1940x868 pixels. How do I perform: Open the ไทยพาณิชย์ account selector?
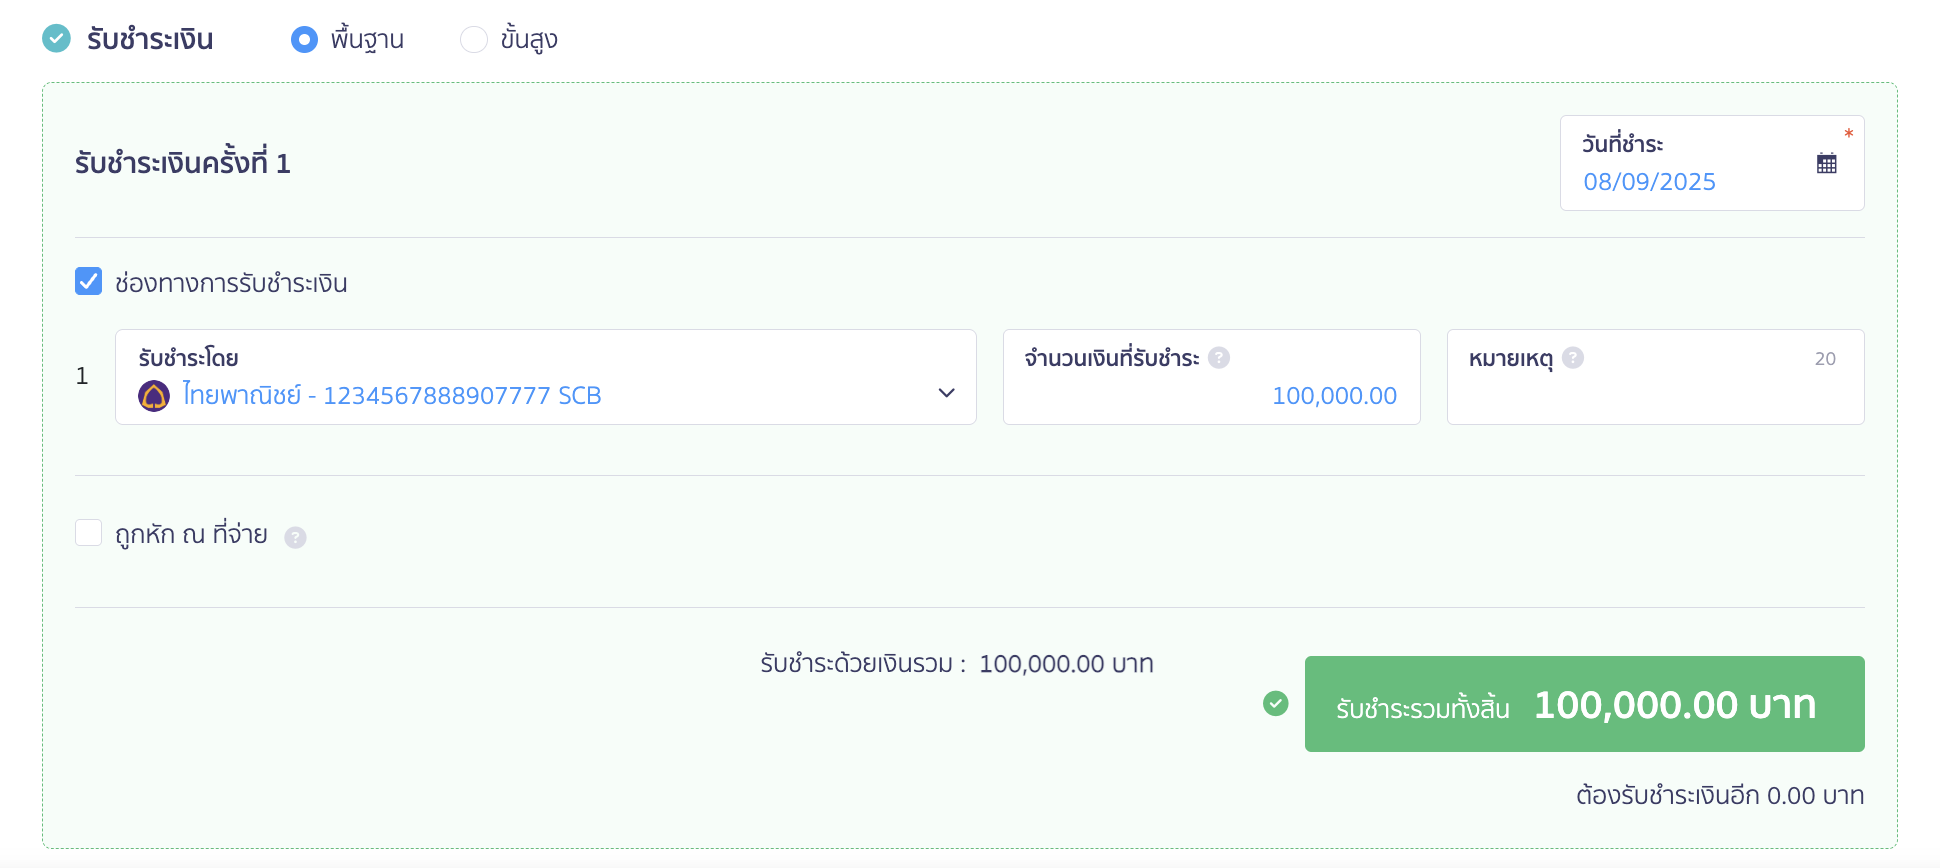click(500, 395)
